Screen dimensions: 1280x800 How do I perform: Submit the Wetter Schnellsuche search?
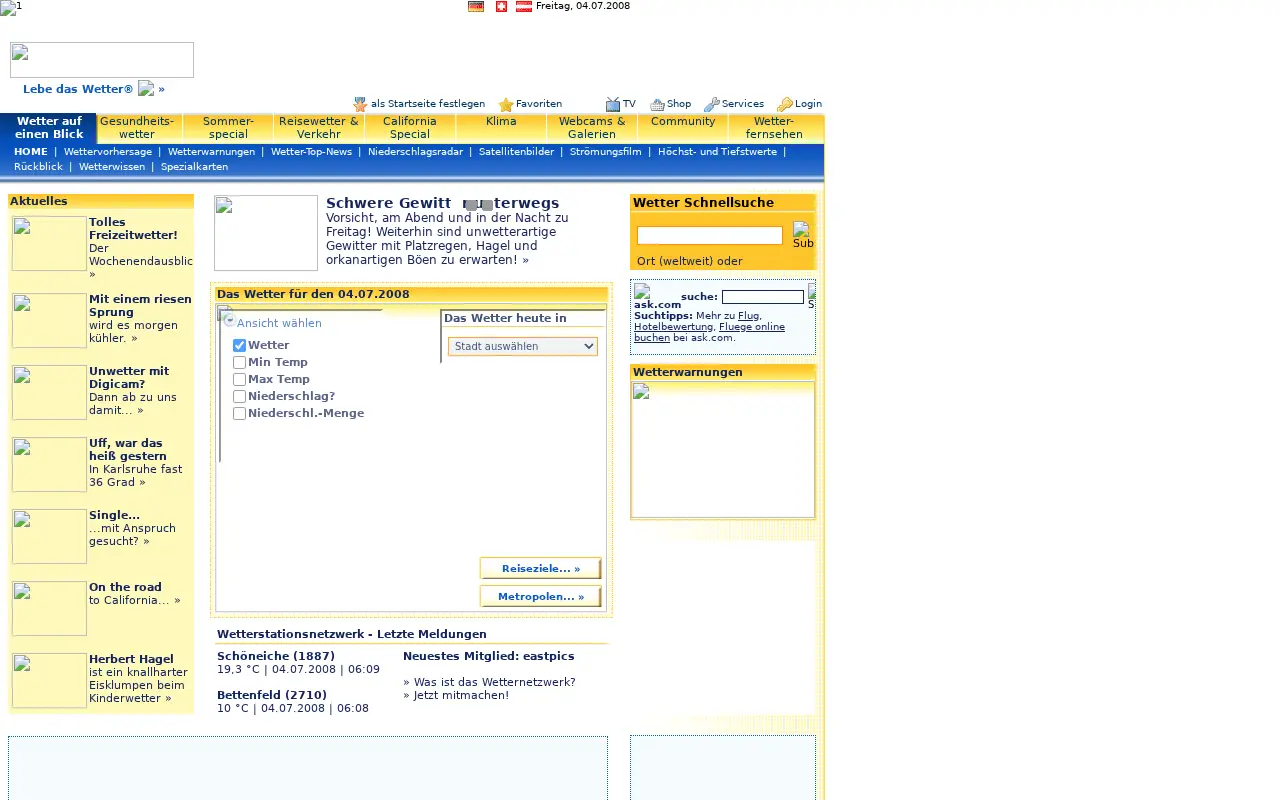803,236
